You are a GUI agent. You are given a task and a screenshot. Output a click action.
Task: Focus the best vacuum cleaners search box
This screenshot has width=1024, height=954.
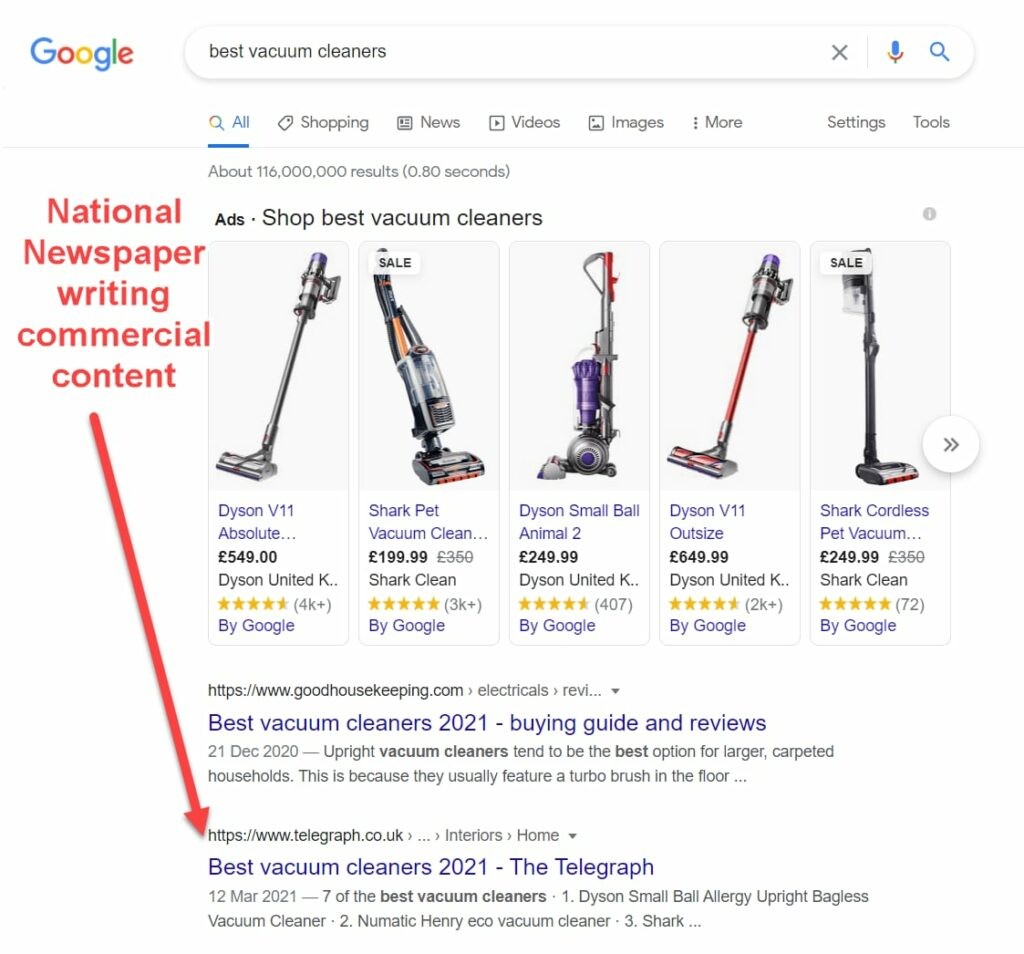(509, 52)
